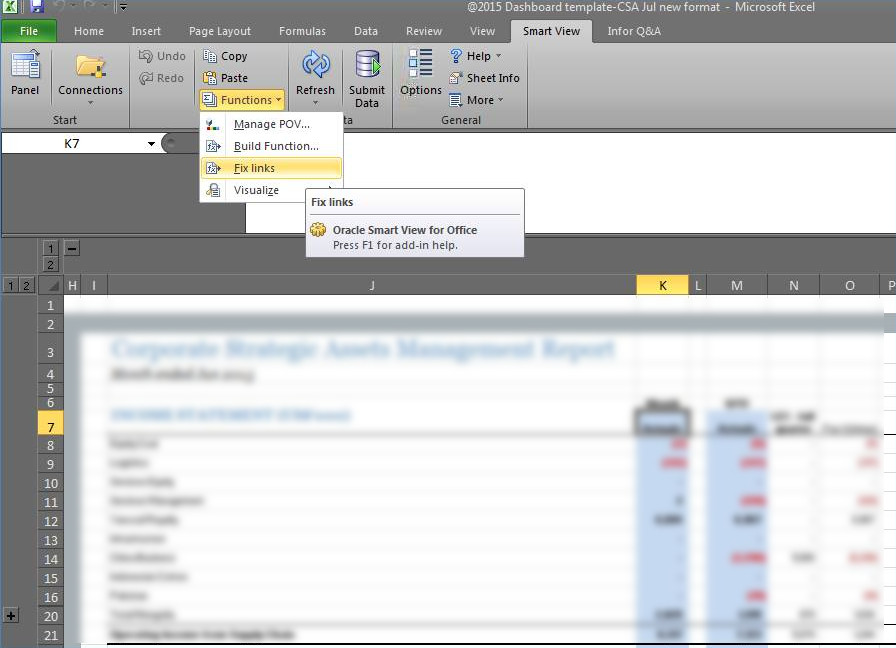Click the Redo icon in Smart View
The height and width of the screenshot is (648, 896).
coord(146,78)
